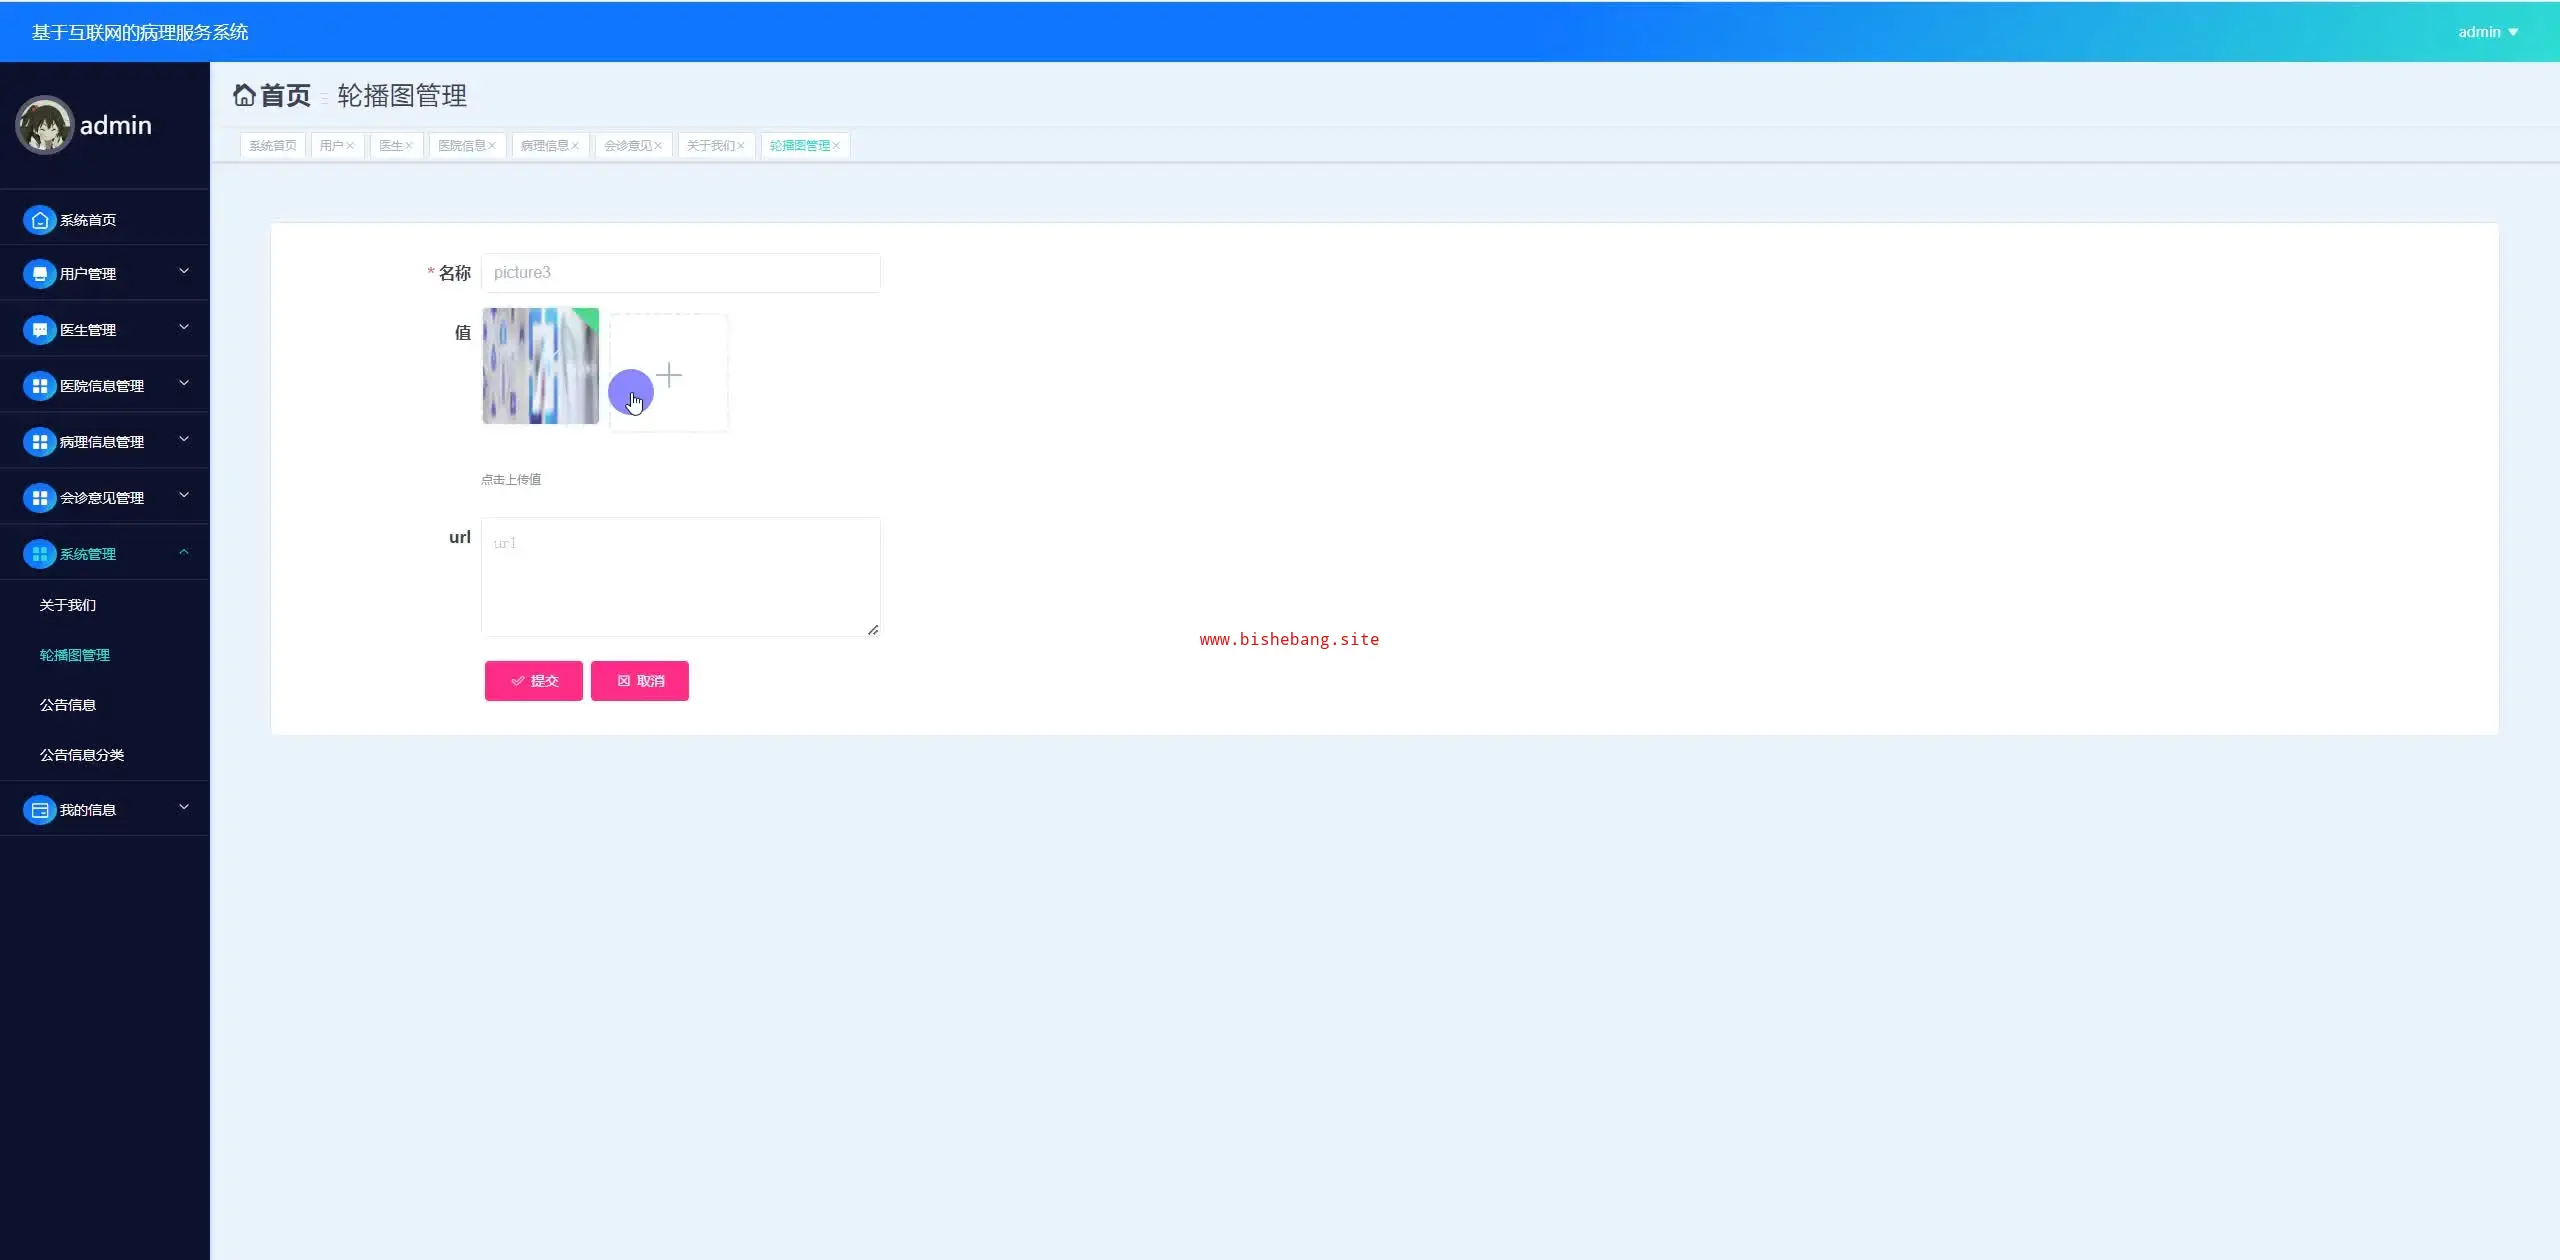Click the admin avatar picture
Viewport: 2560px width, 1260px height.
44,125
